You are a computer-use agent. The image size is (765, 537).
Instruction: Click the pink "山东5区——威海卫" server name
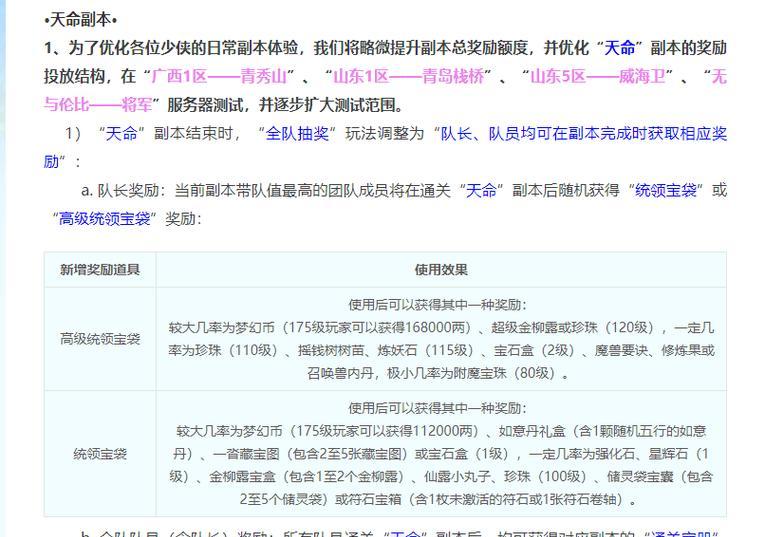[598, 77]
